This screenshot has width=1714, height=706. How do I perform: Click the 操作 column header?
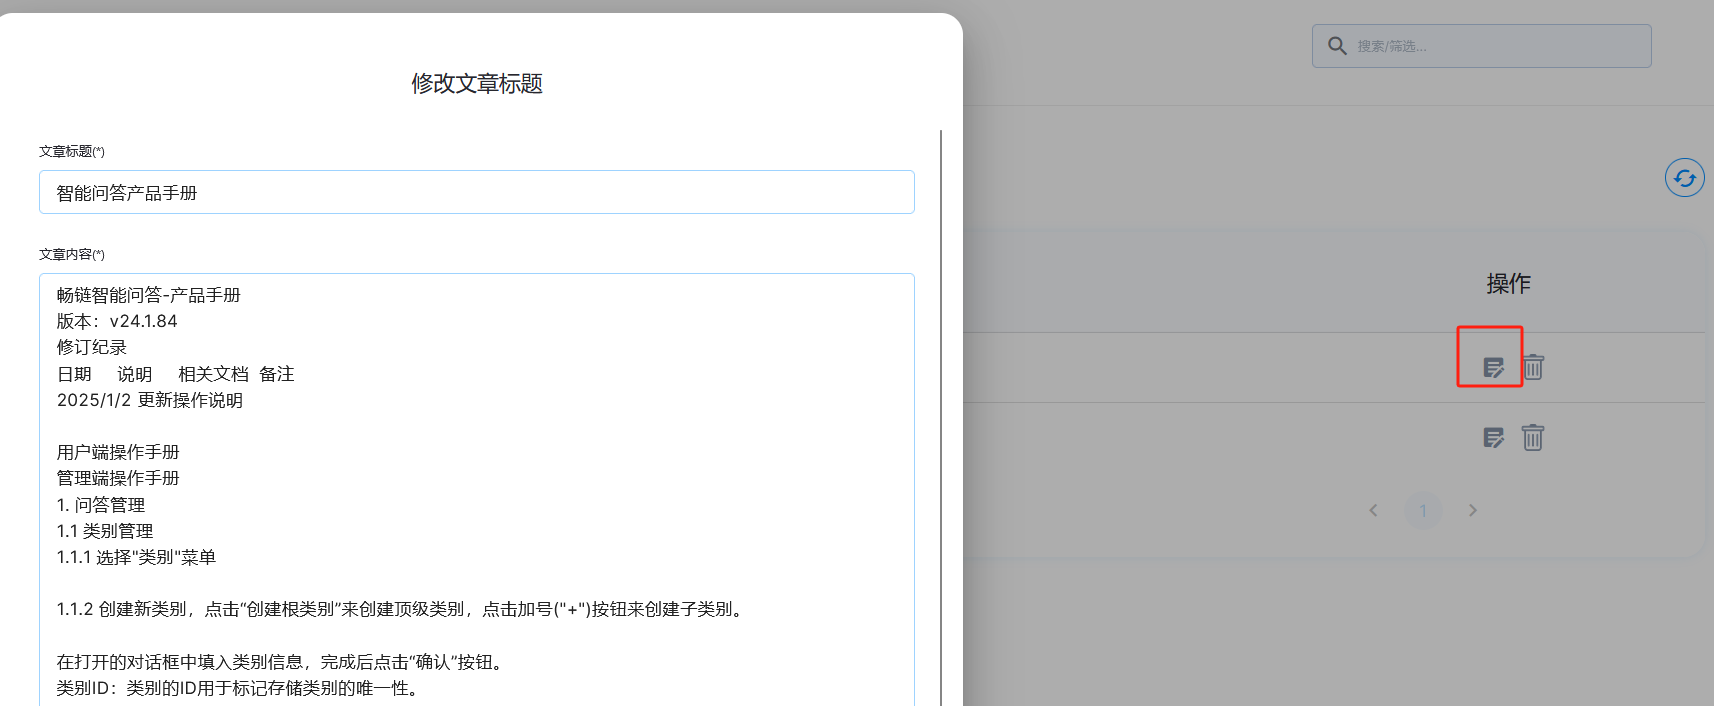[x=1508, y=284]
